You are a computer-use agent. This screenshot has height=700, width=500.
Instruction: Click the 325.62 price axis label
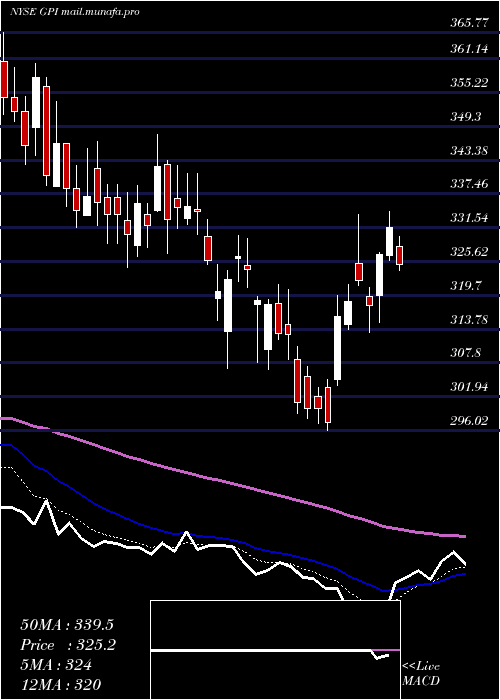[469, 252]
